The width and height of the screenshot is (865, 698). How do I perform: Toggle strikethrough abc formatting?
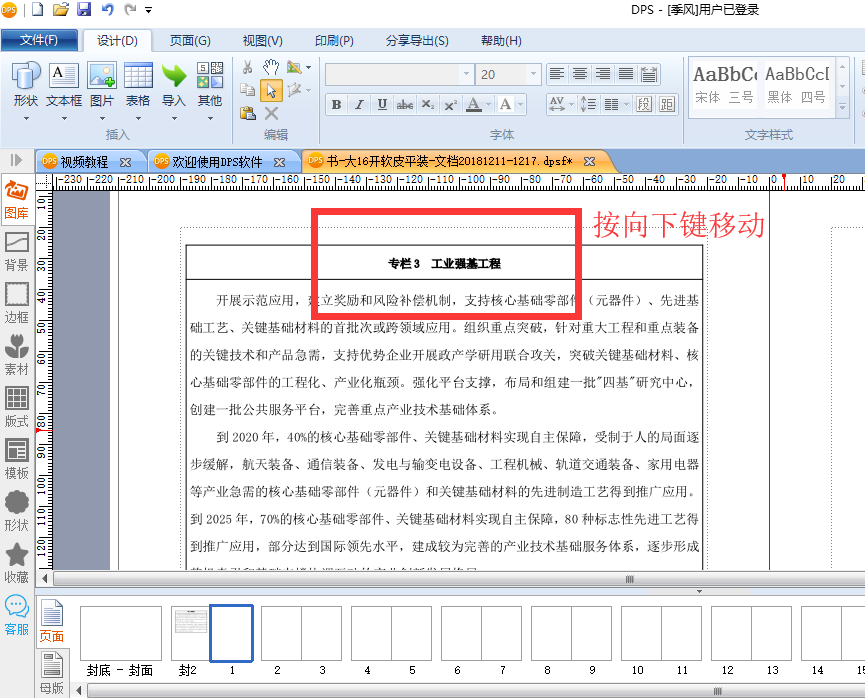pos(405,104)
